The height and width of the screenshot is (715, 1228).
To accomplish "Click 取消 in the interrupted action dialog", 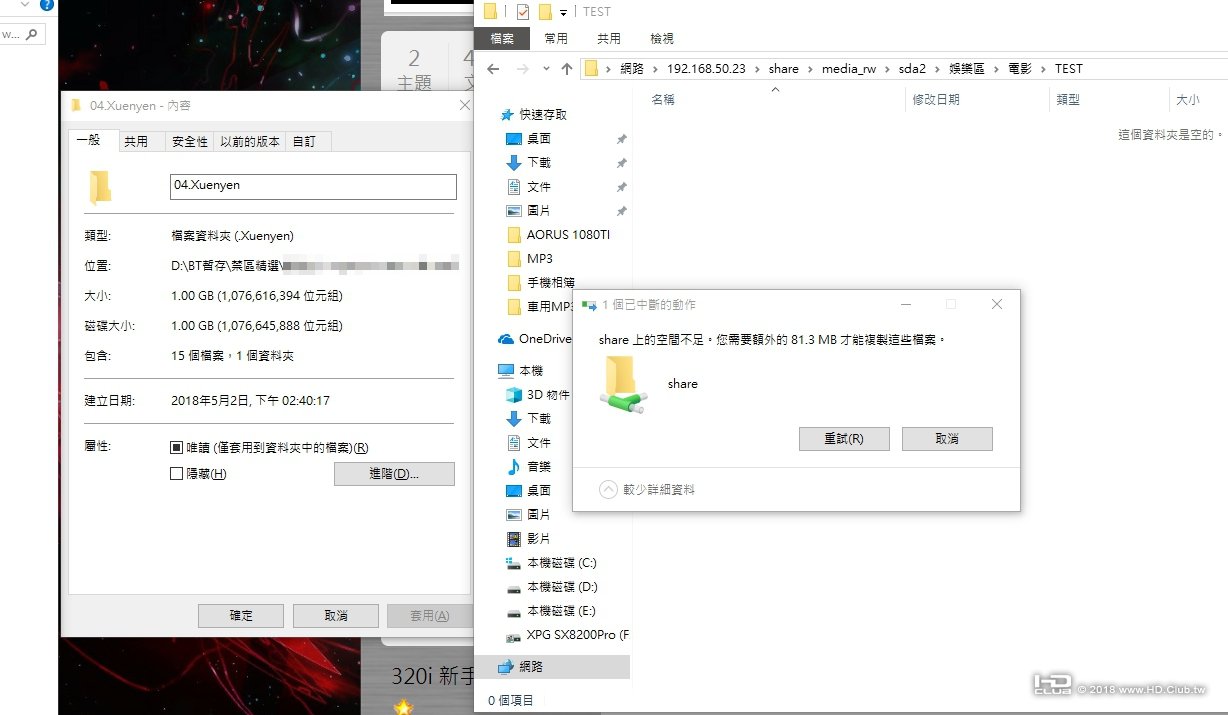I will 947,439.
